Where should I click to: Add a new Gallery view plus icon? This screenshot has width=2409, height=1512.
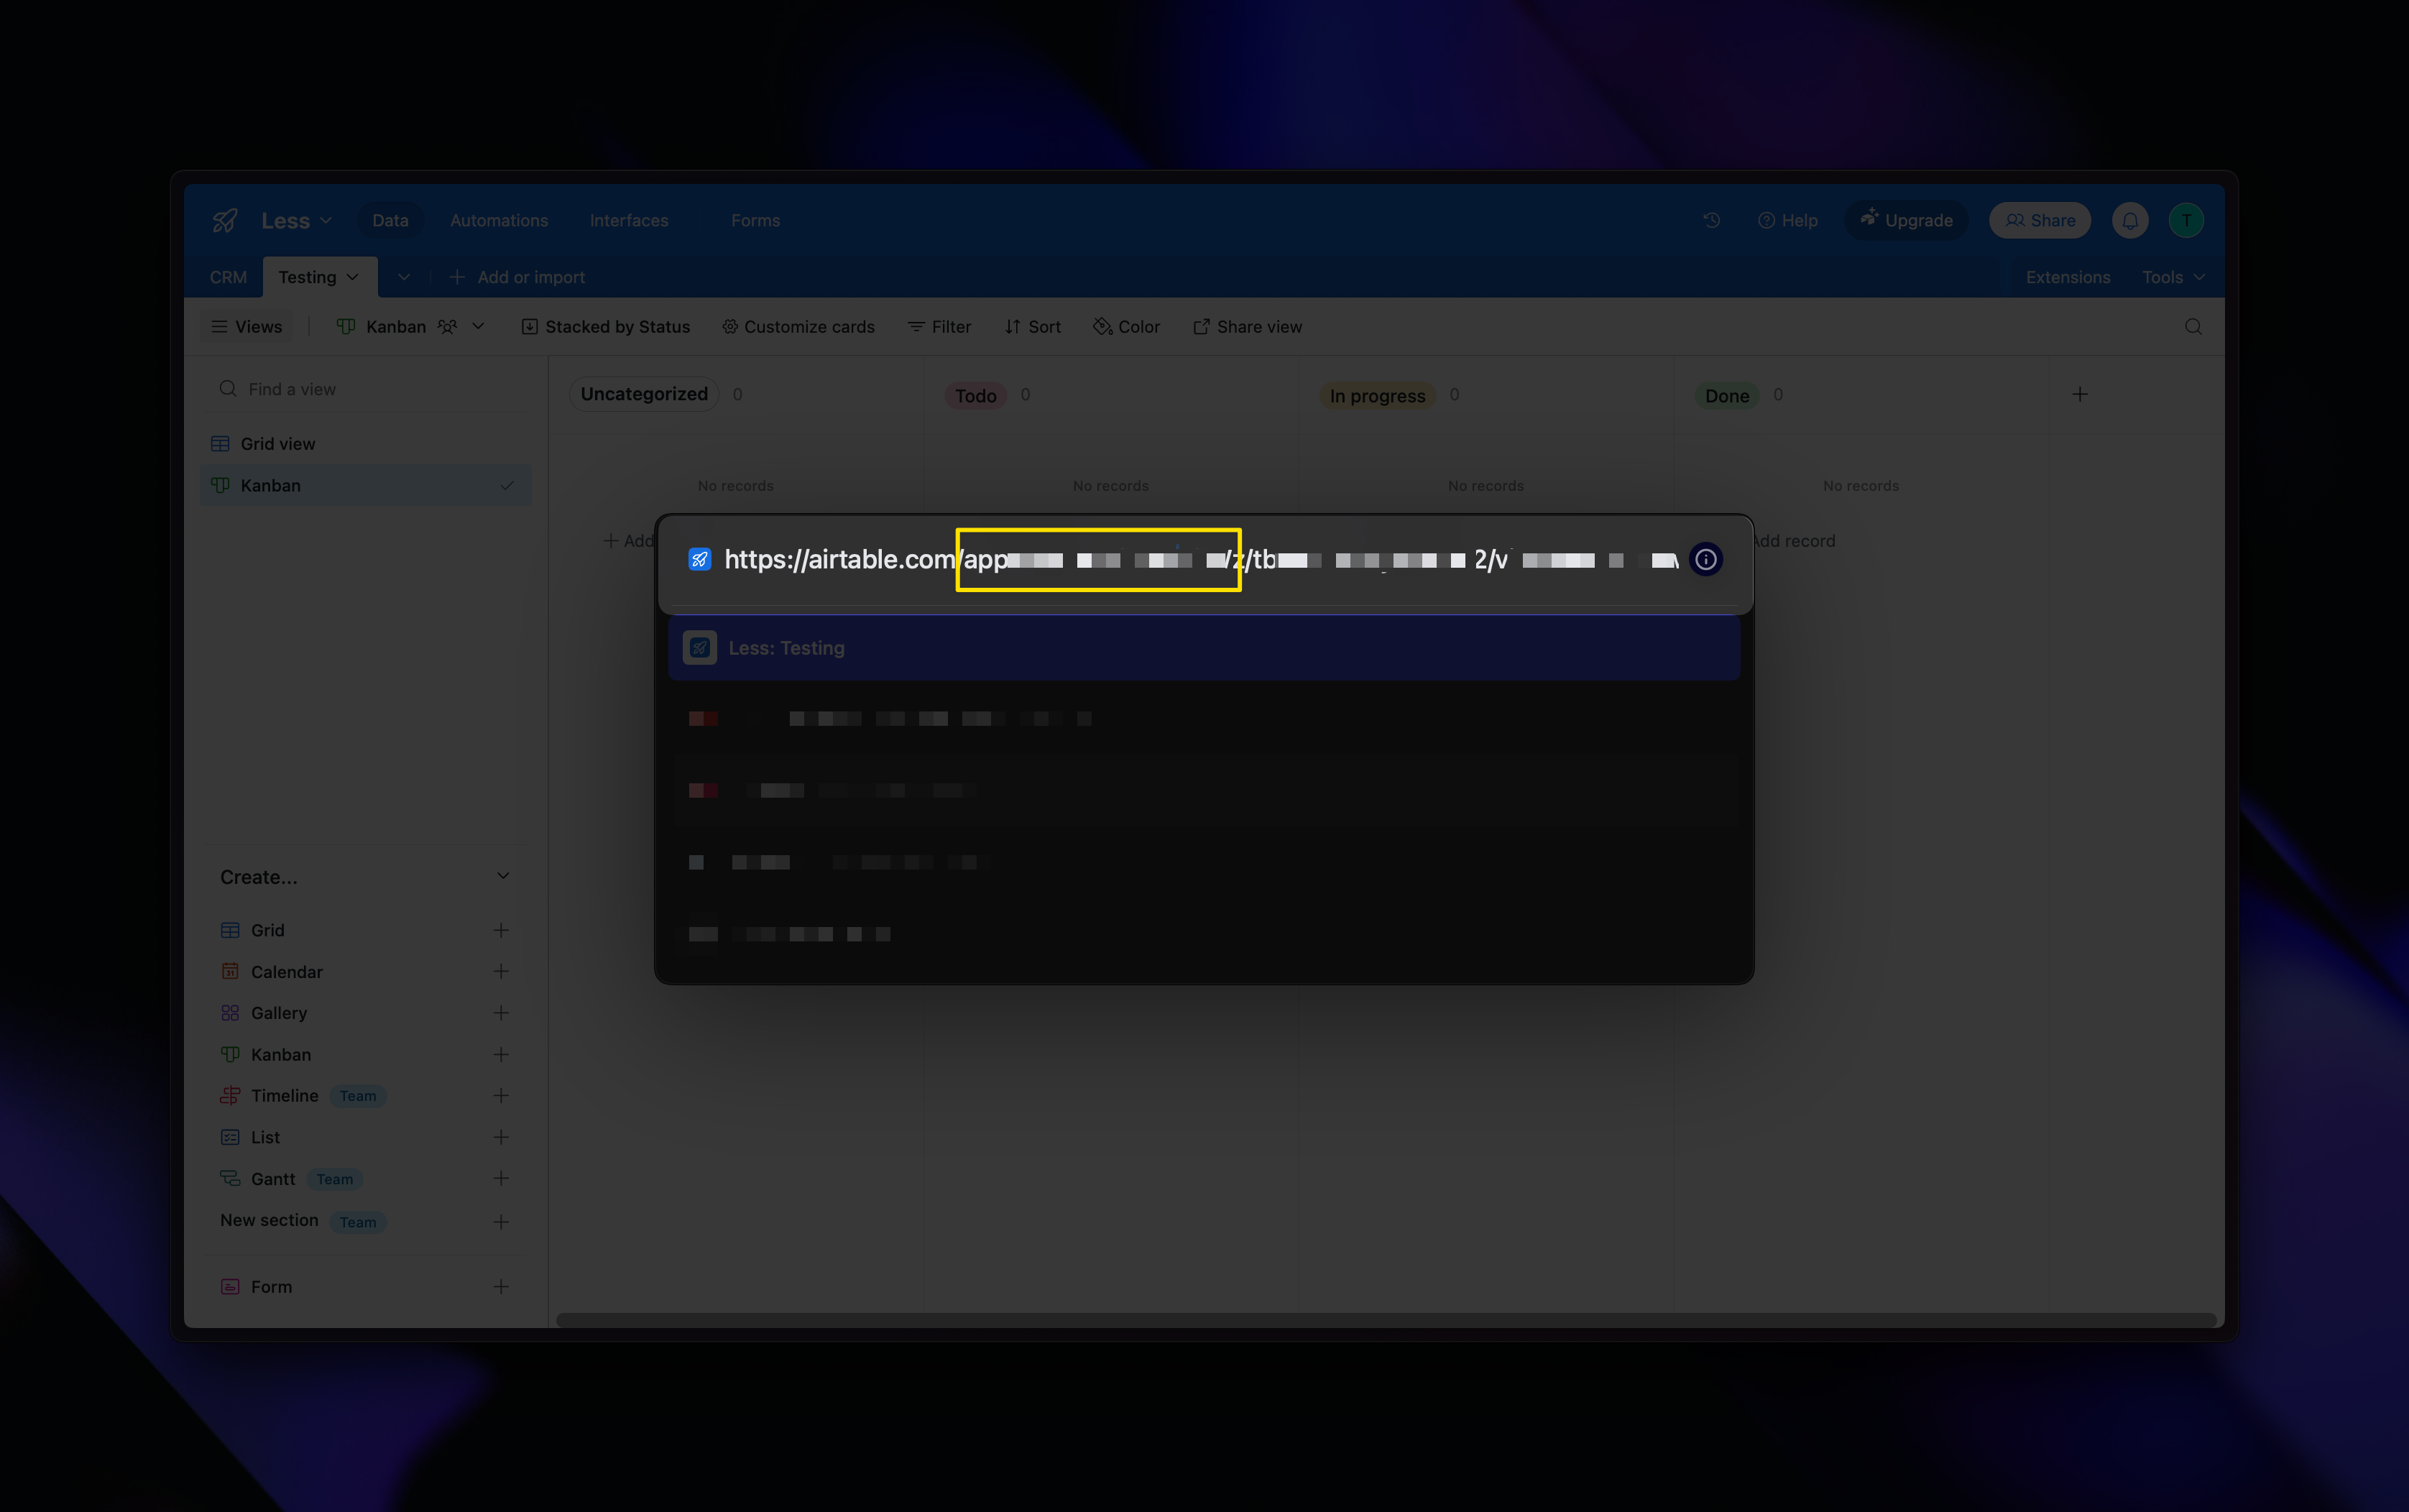coord(501,1013)
